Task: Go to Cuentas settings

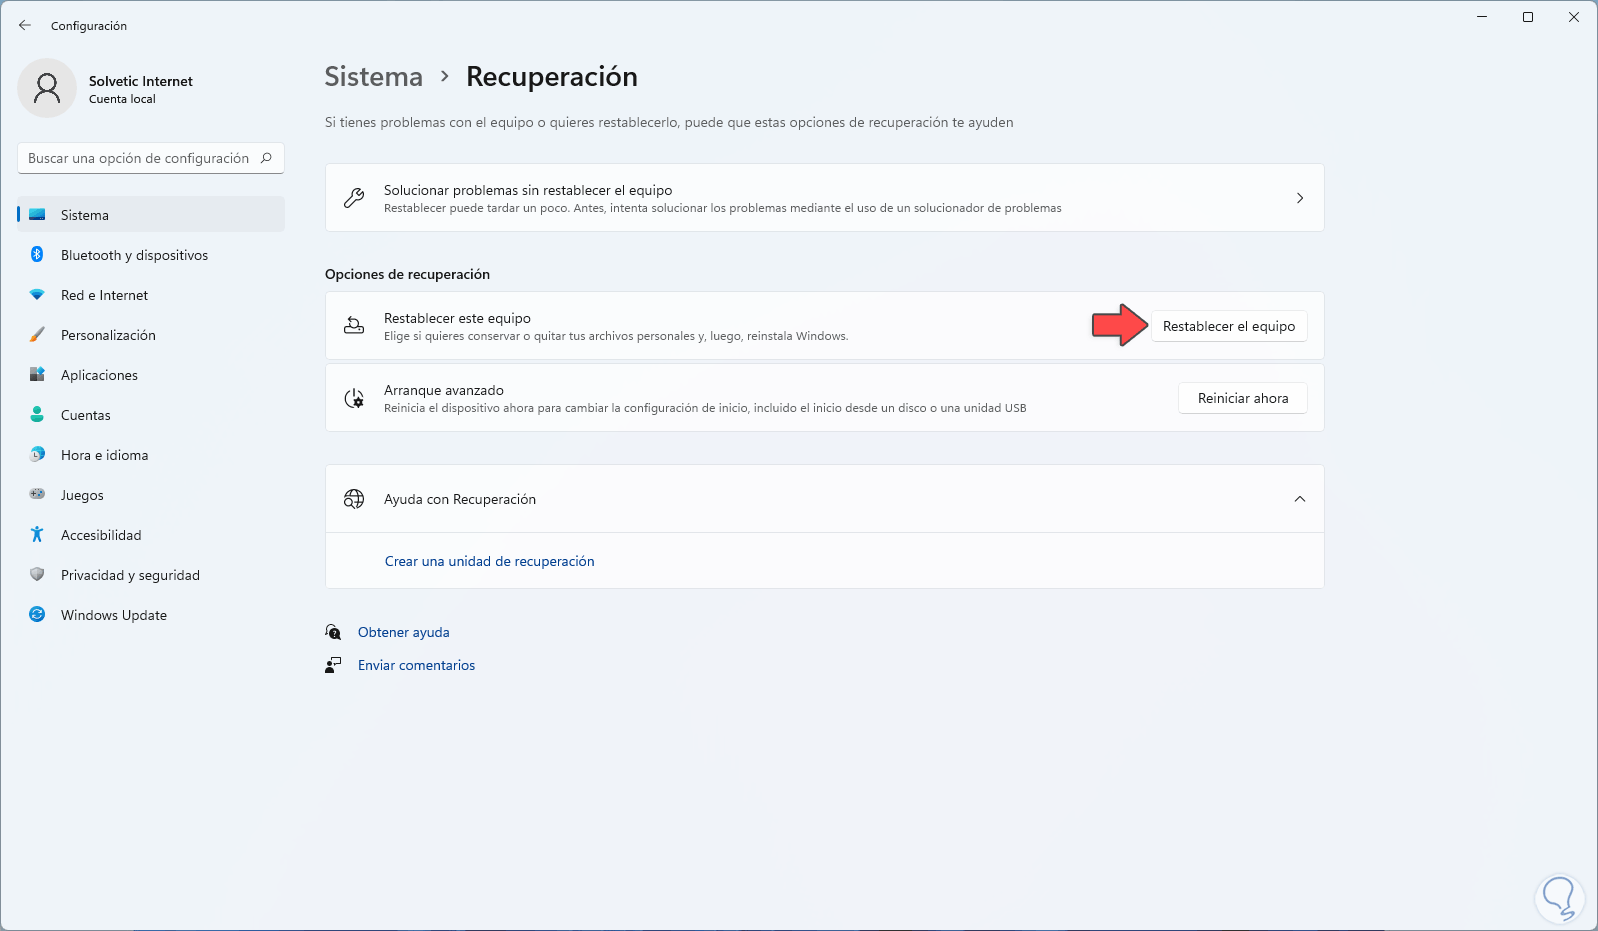Action: (86, 415)
